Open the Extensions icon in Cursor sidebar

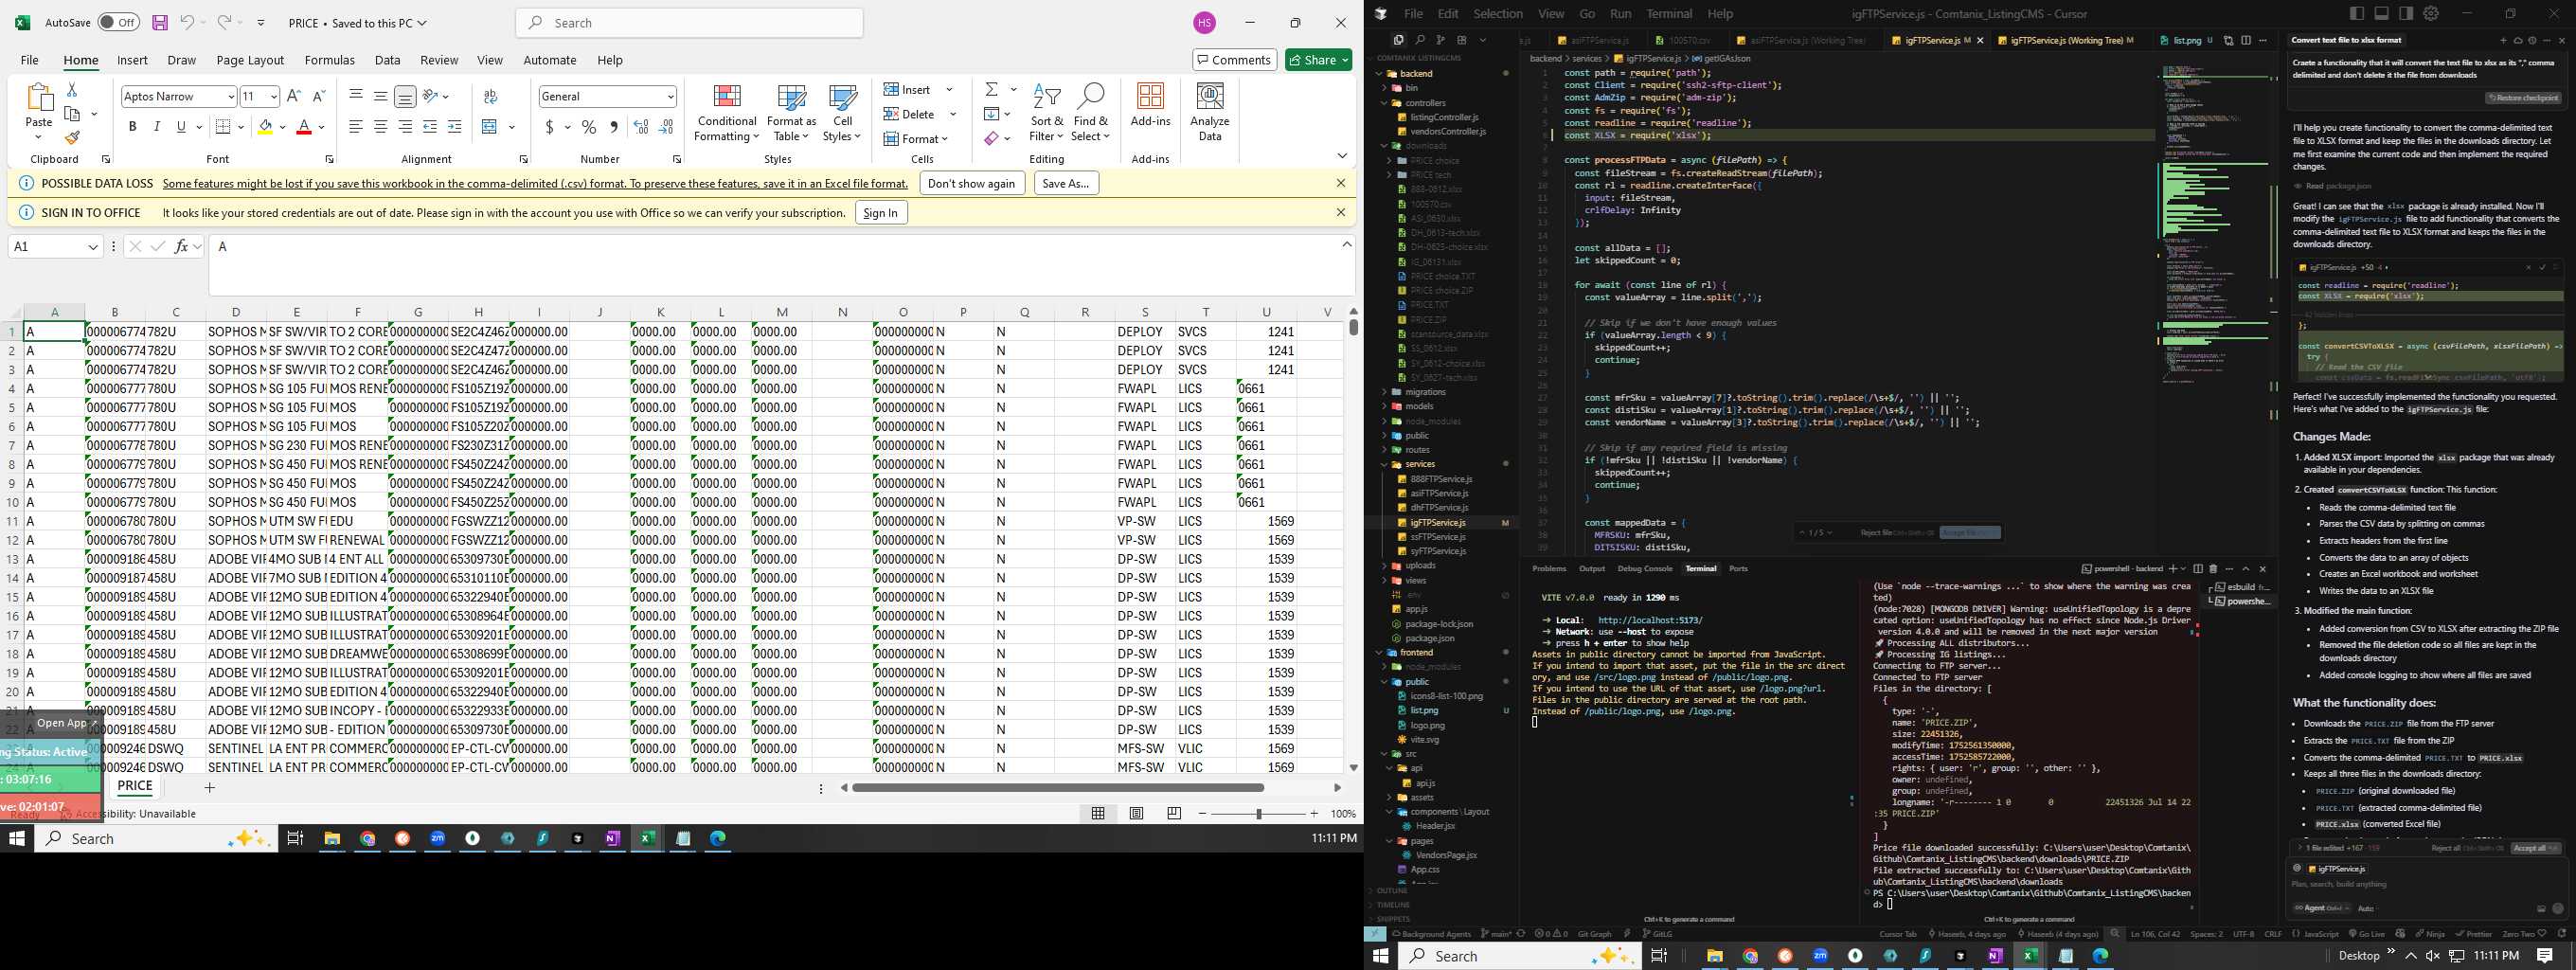pyautogui.click(x=1461, y=40)
